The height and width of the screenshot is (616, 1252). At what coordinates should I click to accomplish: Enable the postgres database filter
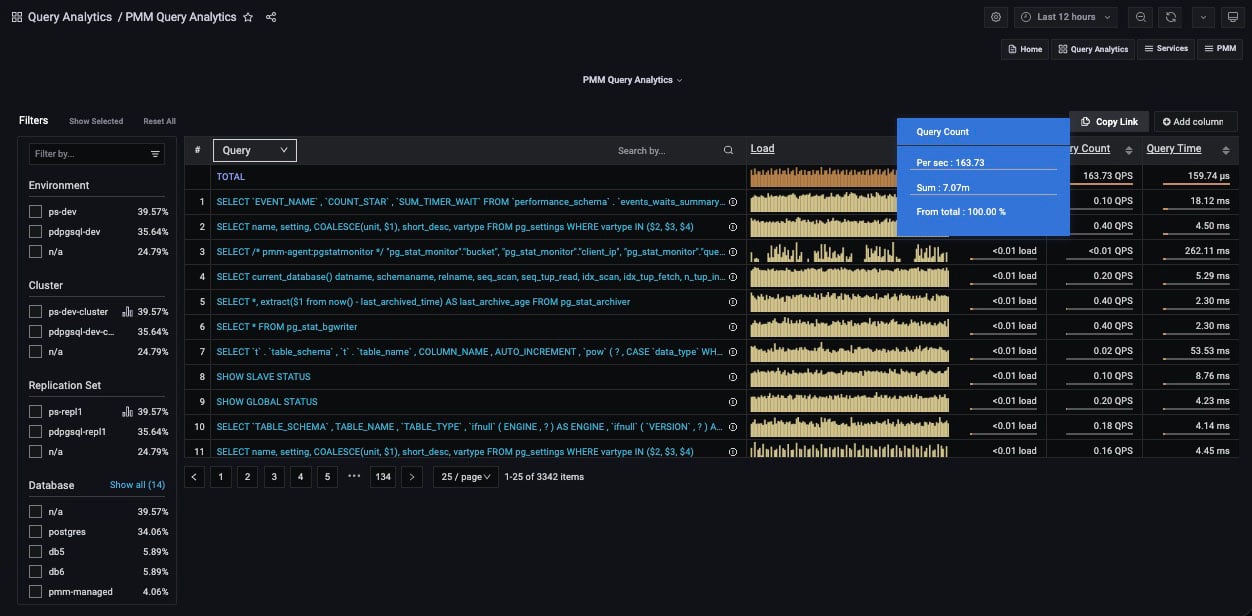point(36,532)
